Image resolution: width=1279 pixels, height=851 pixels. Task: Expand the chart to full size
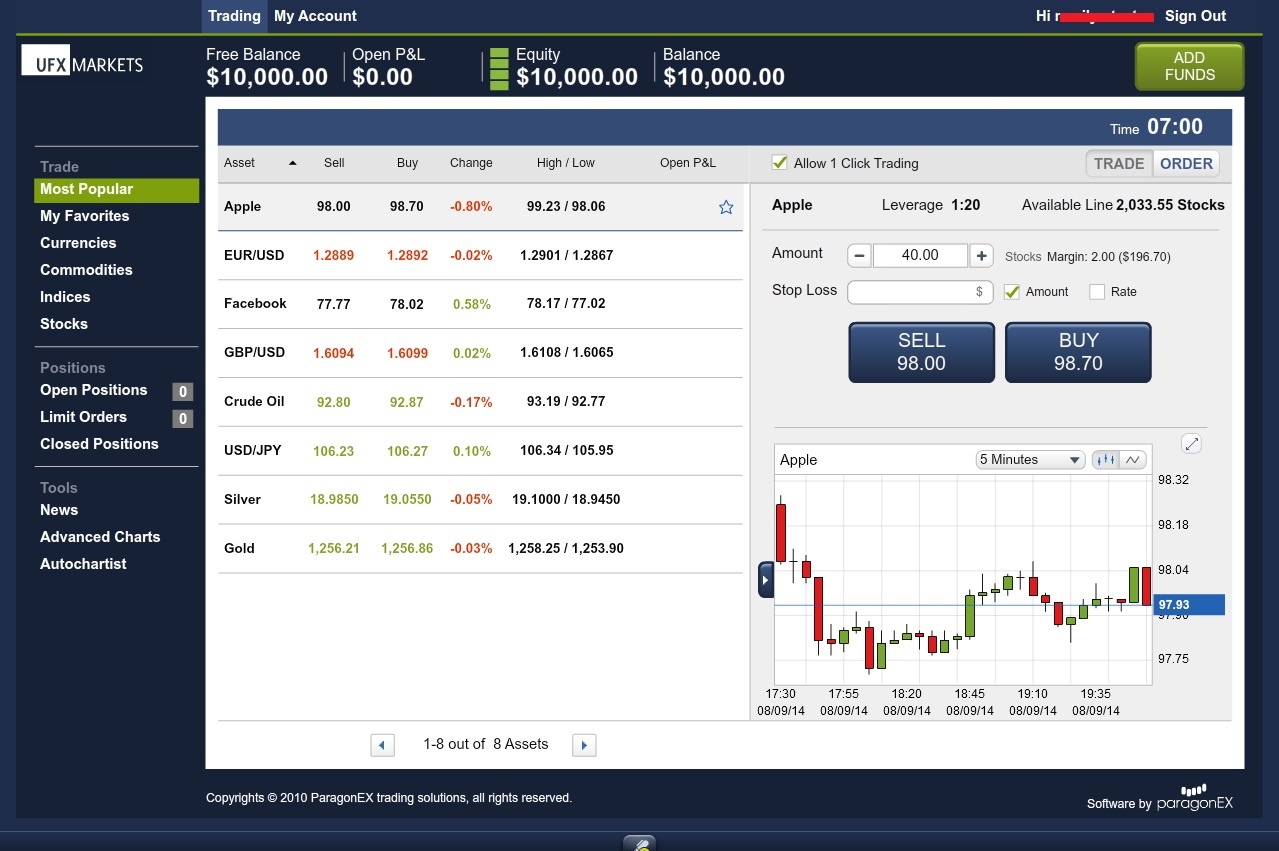(1191, 443)
